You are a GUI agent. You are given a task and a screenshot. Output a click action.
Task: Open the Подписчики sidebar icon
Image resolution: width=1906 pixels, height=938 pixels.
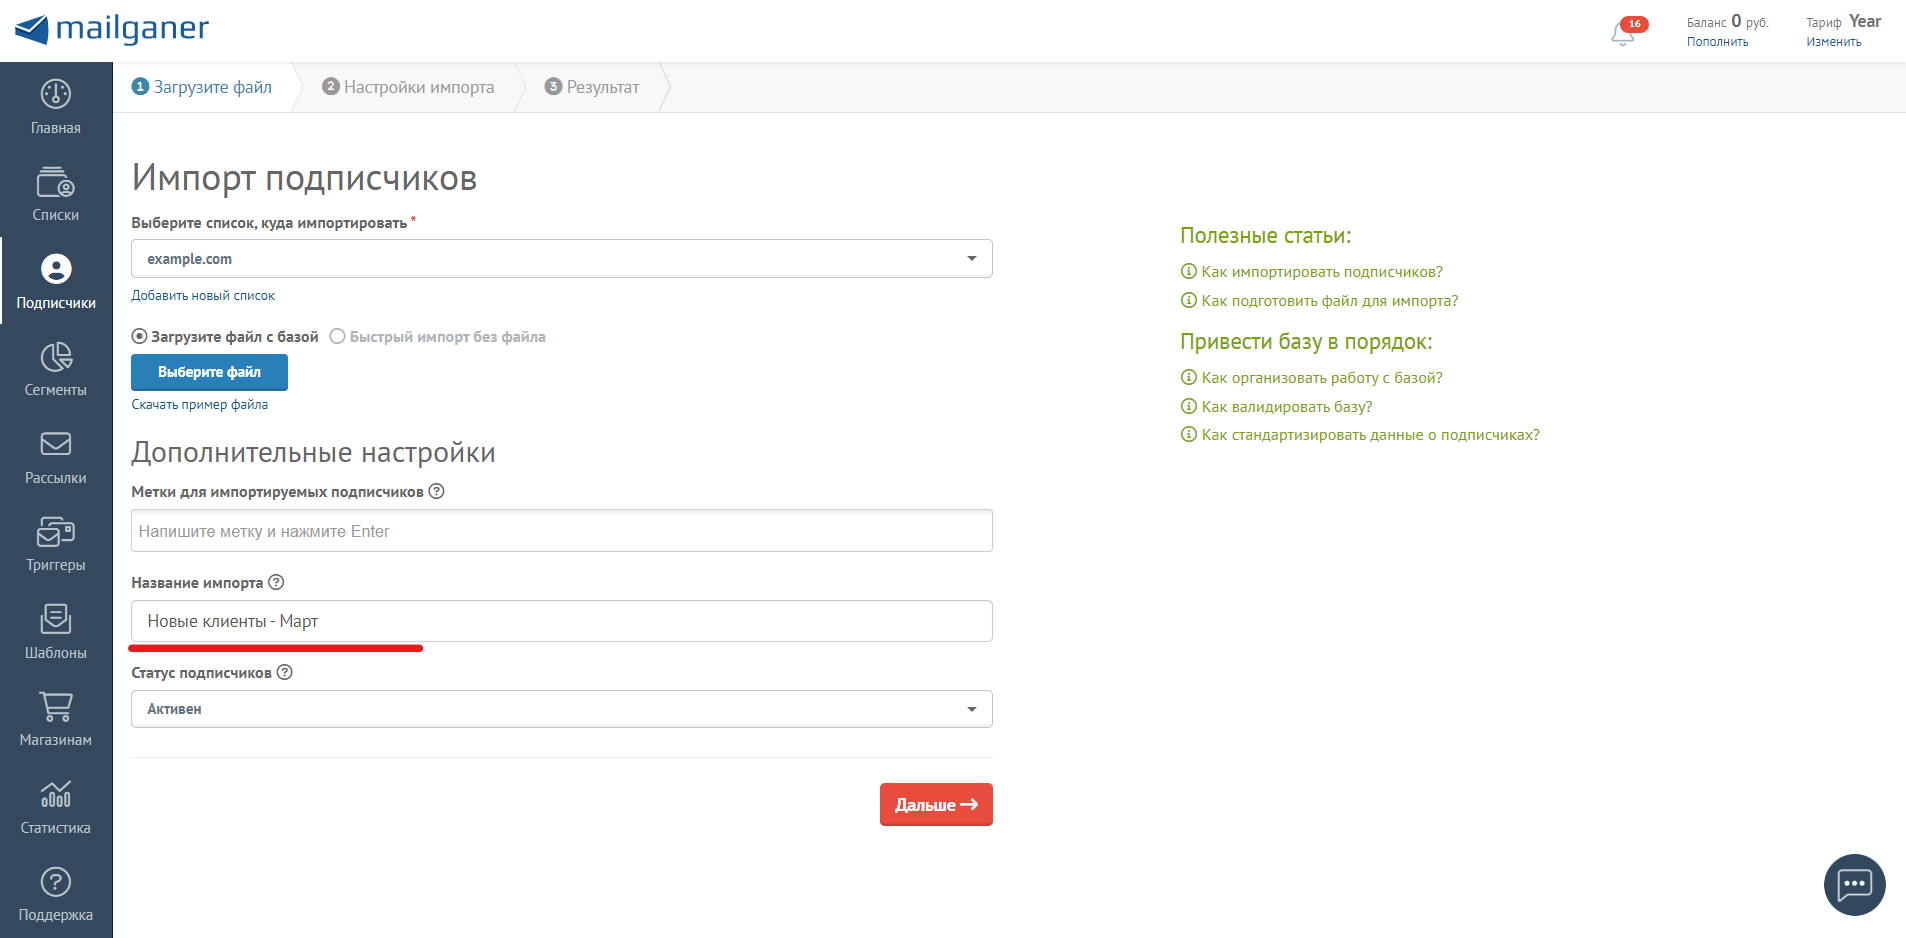point(56,269)
